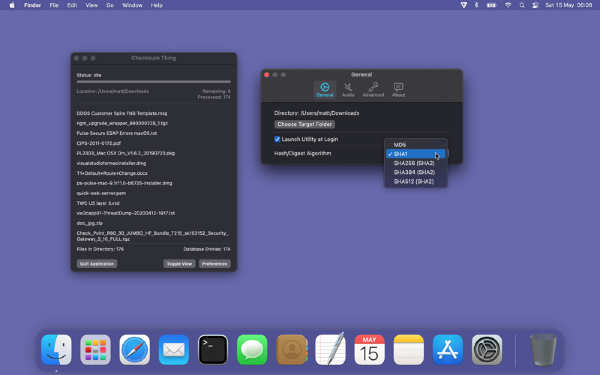Open App Store from the Dock
Screen dimensions: 600x375
[448, 350]
